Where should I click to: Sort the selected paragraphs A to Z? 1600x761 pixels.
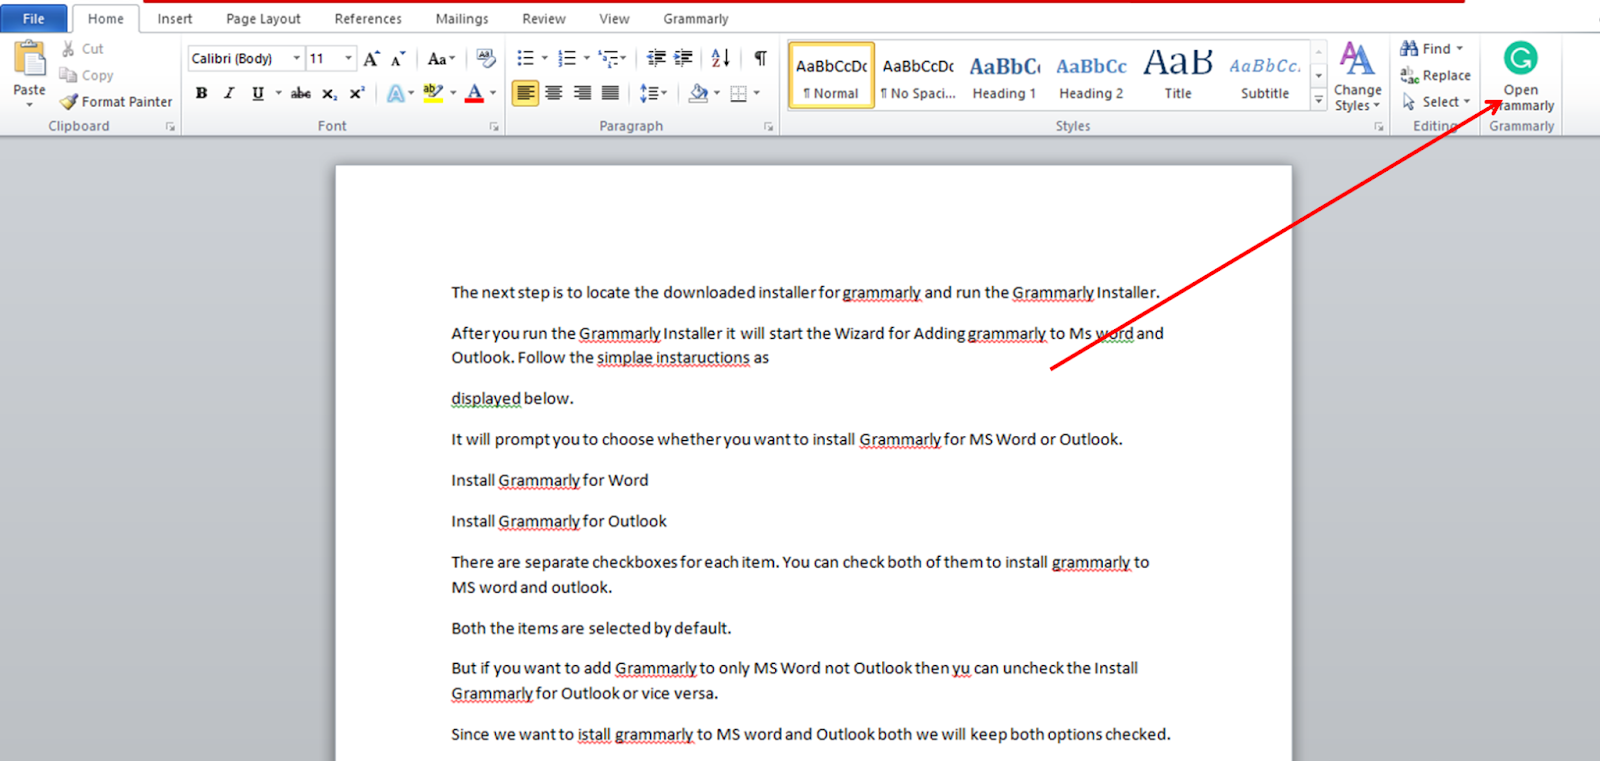click(x=721, y=58)
